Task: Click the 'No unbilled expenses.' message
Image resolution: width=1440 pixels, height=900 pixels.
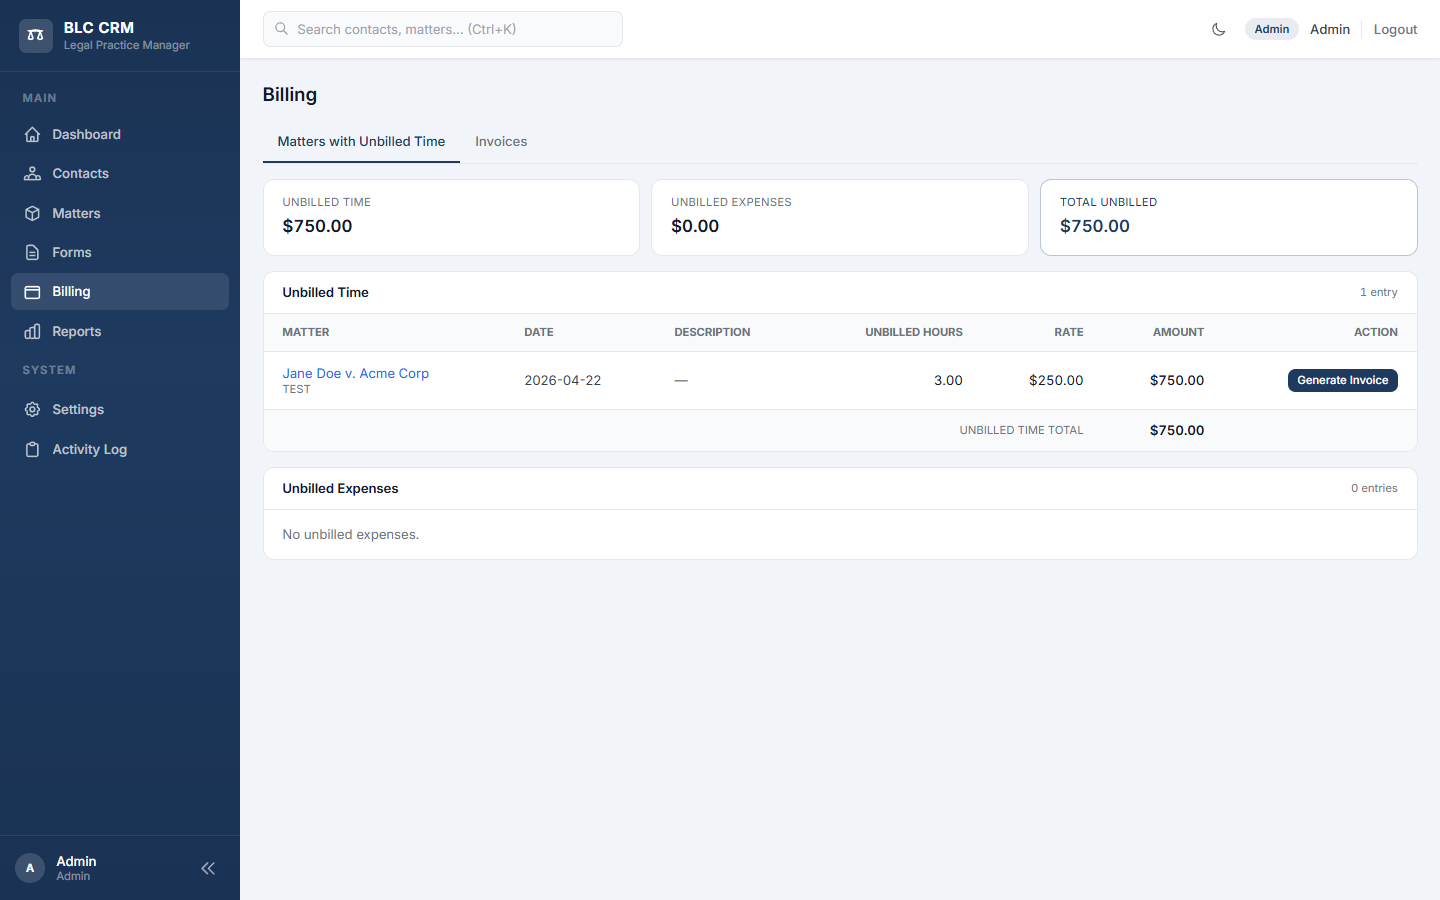Action: pos(351,535)
